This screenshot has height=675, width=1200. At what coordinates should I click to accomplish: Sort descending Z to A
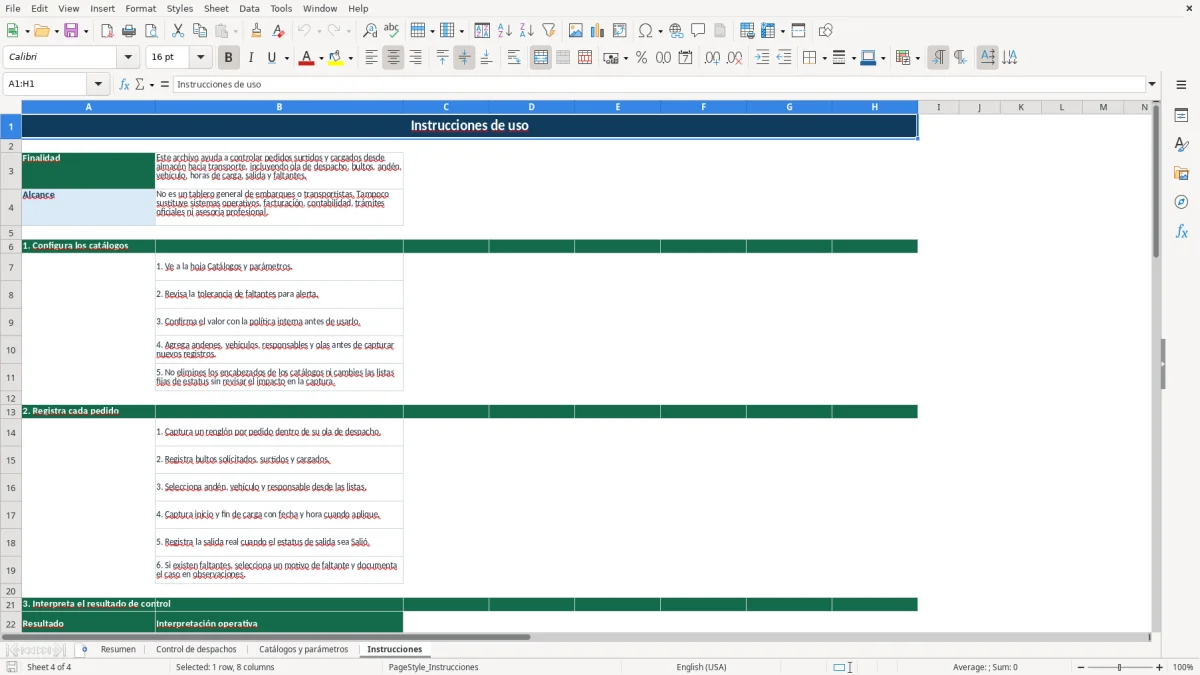pyautogui.click(x=526, y=30)
